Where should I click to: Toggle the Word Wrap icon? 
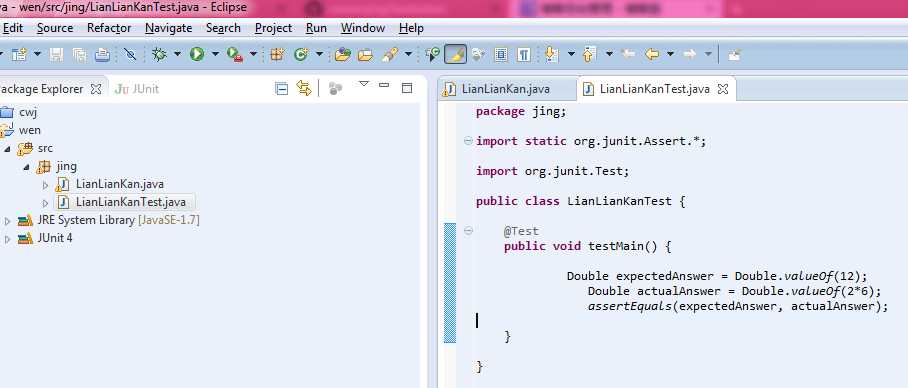[x=478, y=54]
